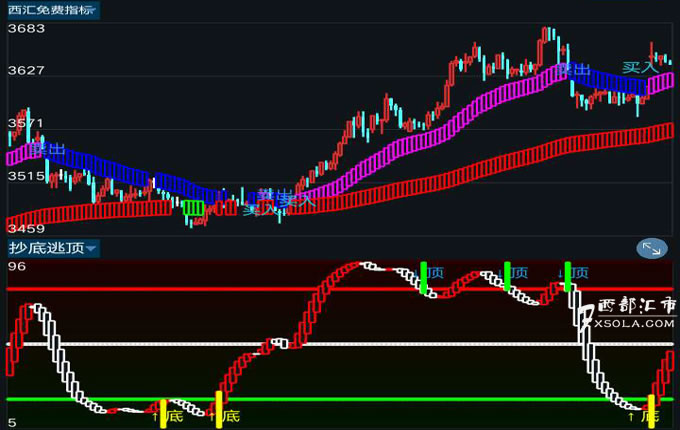The width and height of the screenshot is (680, 430).
Task: Click the first green 顶 marker
Action: click(x=424, y=277)
